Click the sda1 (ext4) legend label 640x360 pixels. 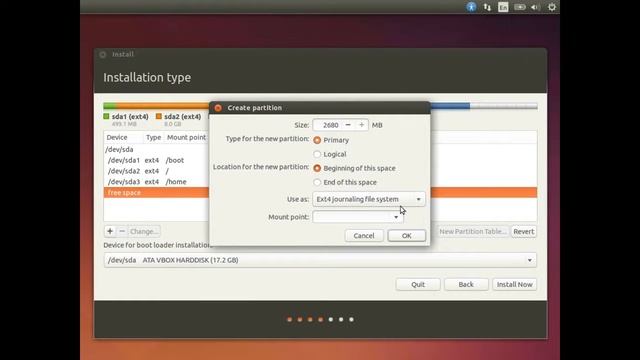click(x=130, y=117)
